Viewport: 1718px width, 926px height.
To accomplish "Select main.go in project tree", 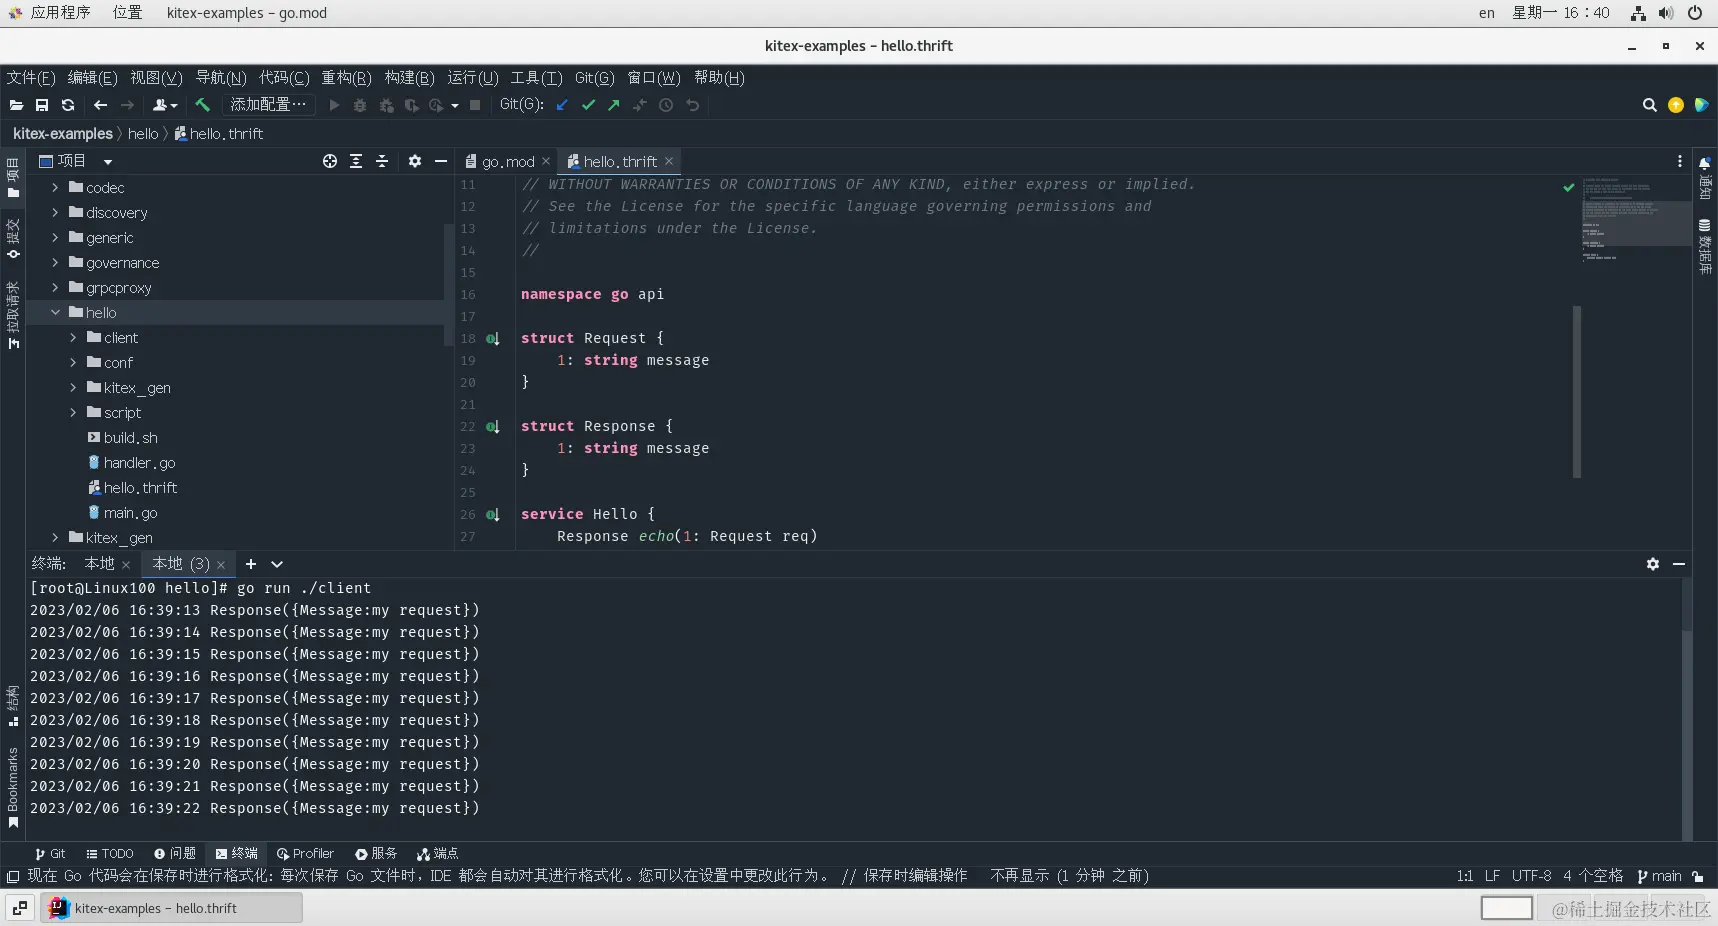I will (130, 513).
